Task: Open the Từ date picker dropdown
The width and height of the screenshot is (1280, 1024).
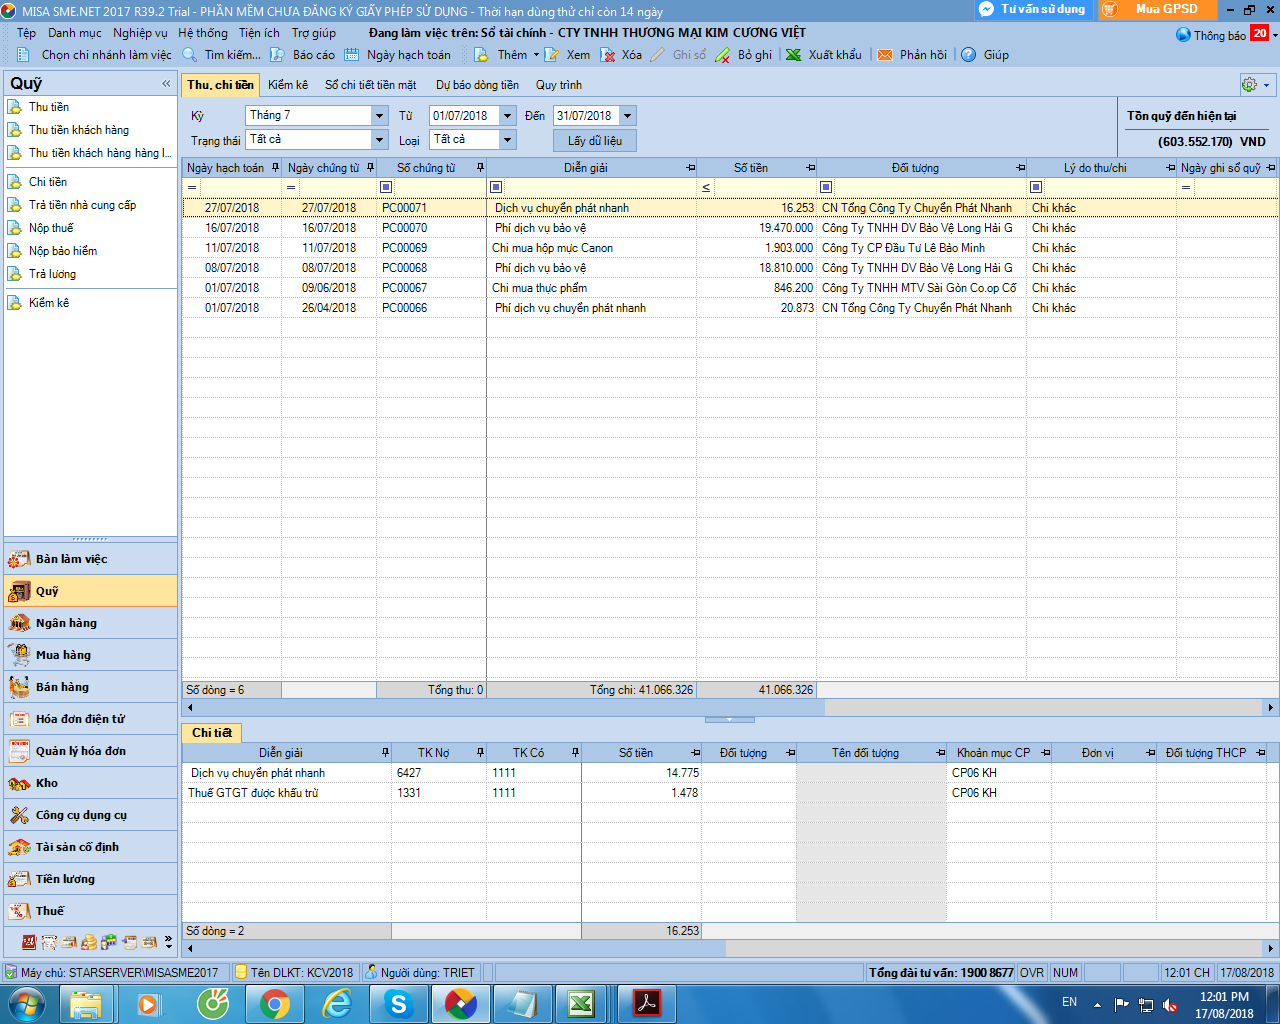Action: [508, 116]
